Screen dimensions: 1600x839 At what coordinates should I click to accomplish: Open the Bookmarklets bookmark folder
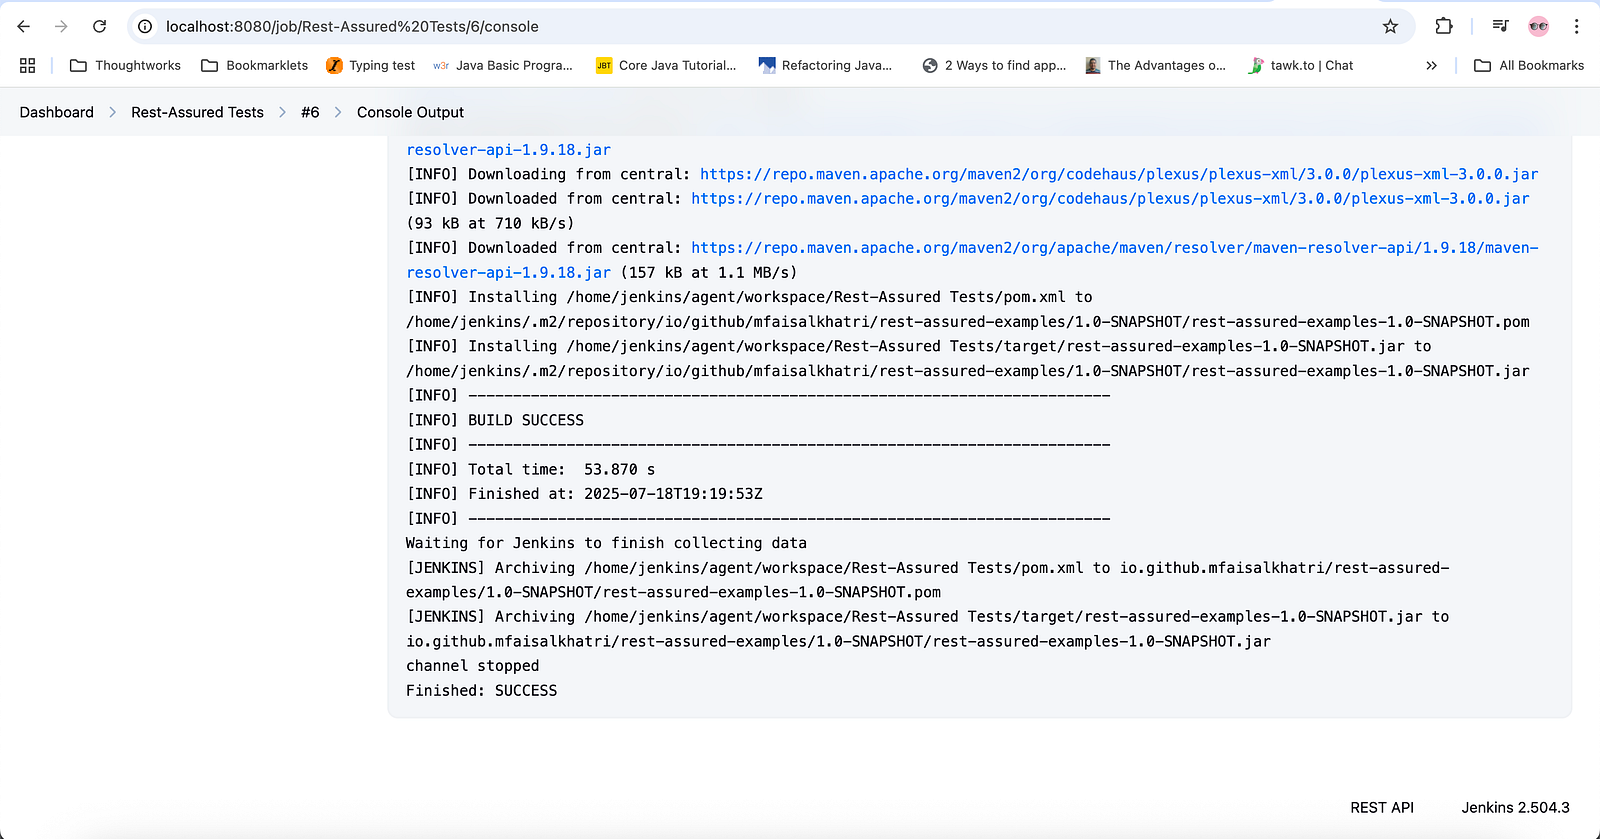(255, 65)
